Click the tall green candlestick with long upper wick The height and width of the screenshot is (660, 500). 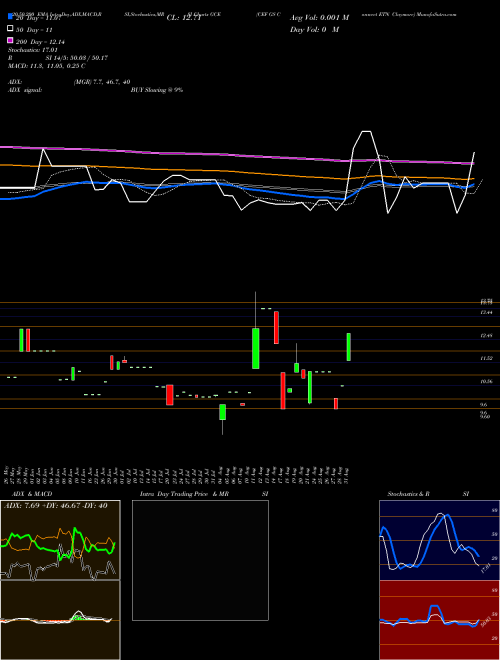click(255, 348)
